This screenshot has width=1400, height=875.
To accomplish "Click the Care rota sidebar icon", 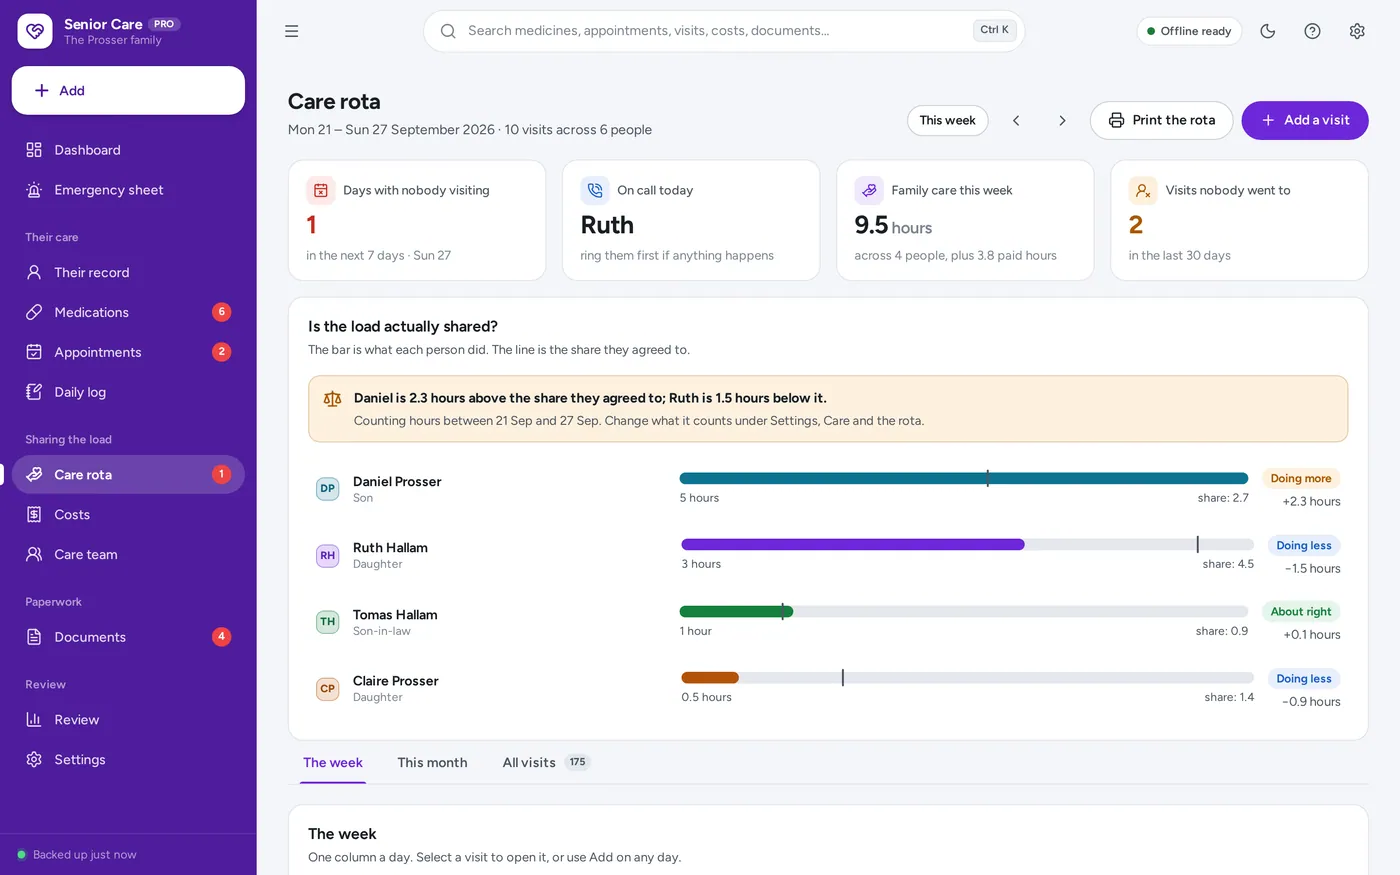I will pos(34,474).
